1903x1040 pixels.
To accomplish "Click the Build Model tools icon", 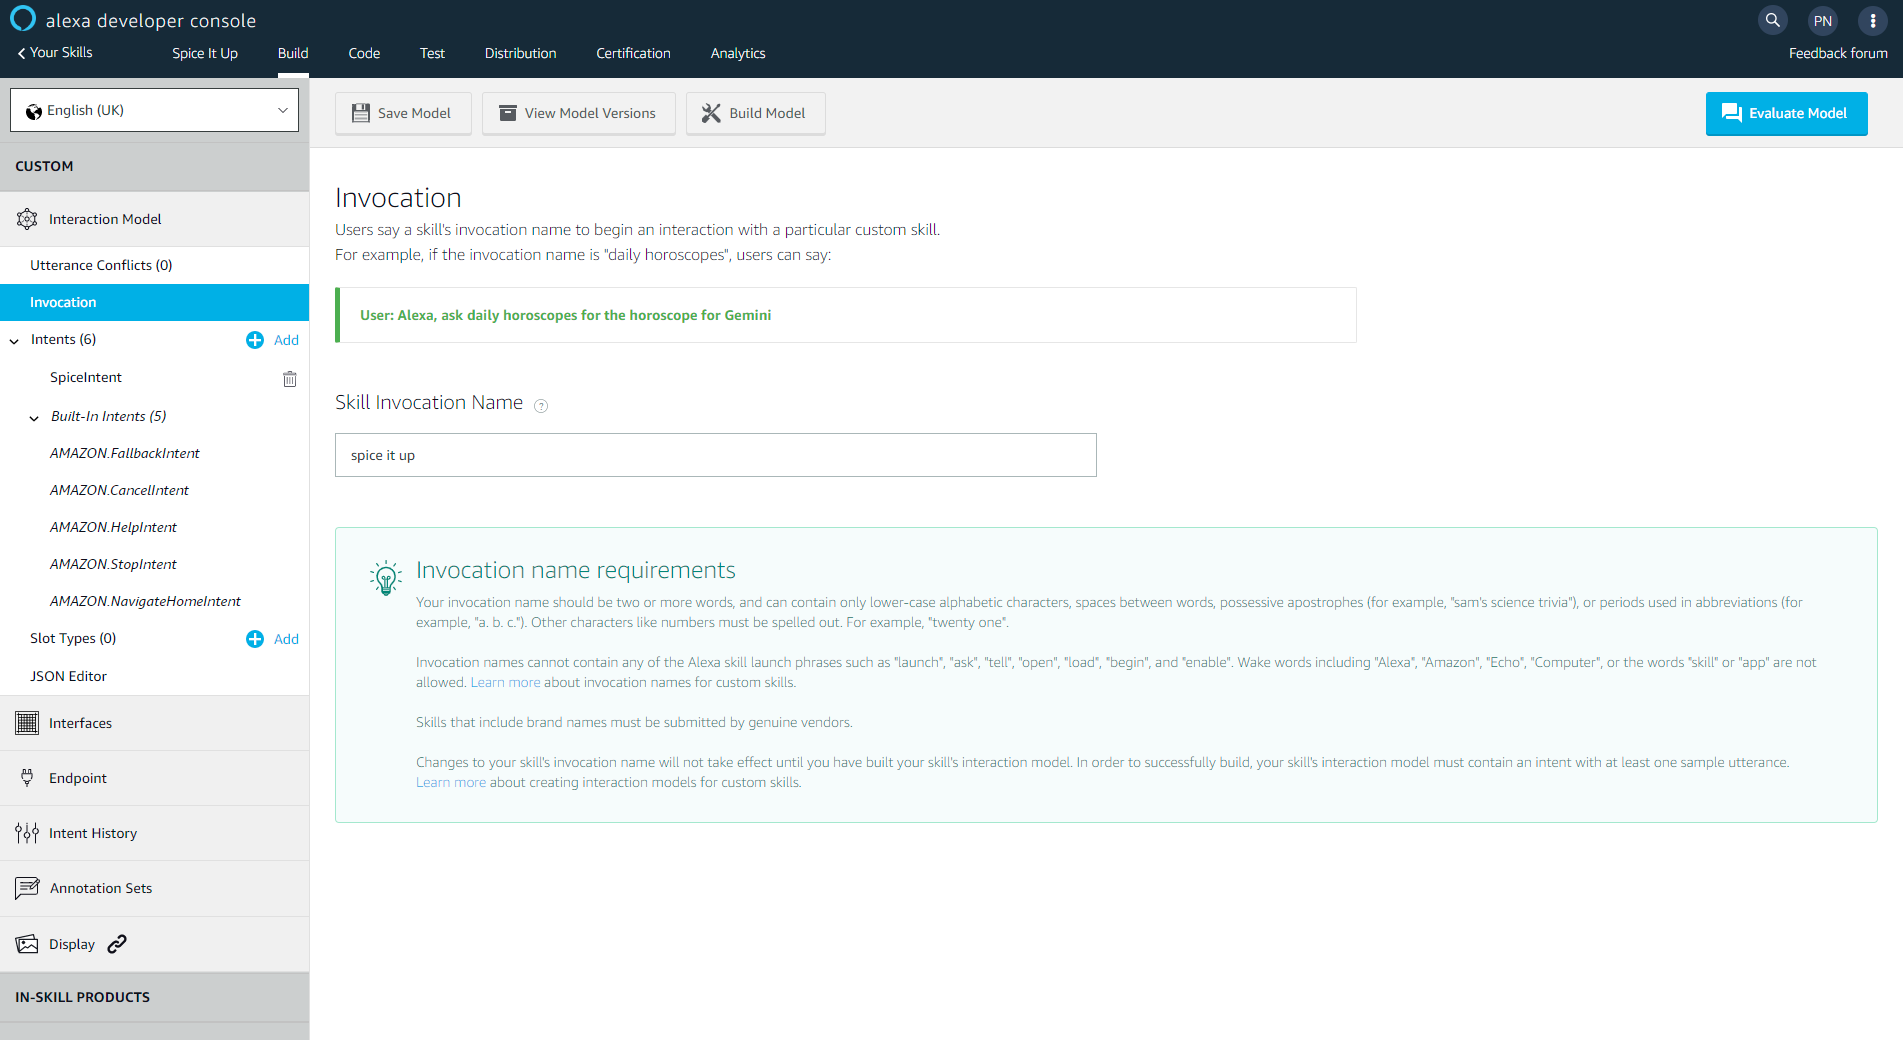I will [711, 113].
